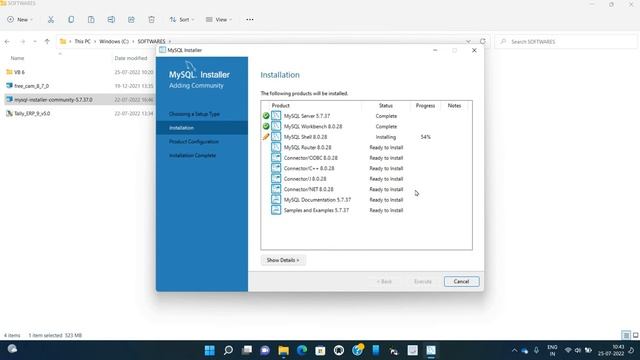The image size is (640, 360).
Task: Click the Back button in MySQL Installer
Action: pos(384,281)
